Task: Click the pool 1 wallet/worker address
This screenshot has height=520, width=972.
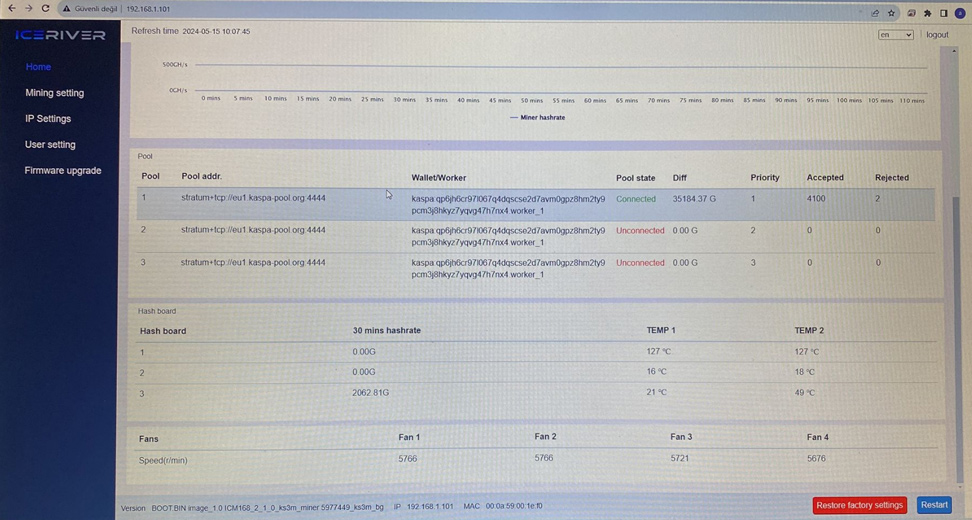Action: pos(508,205)
